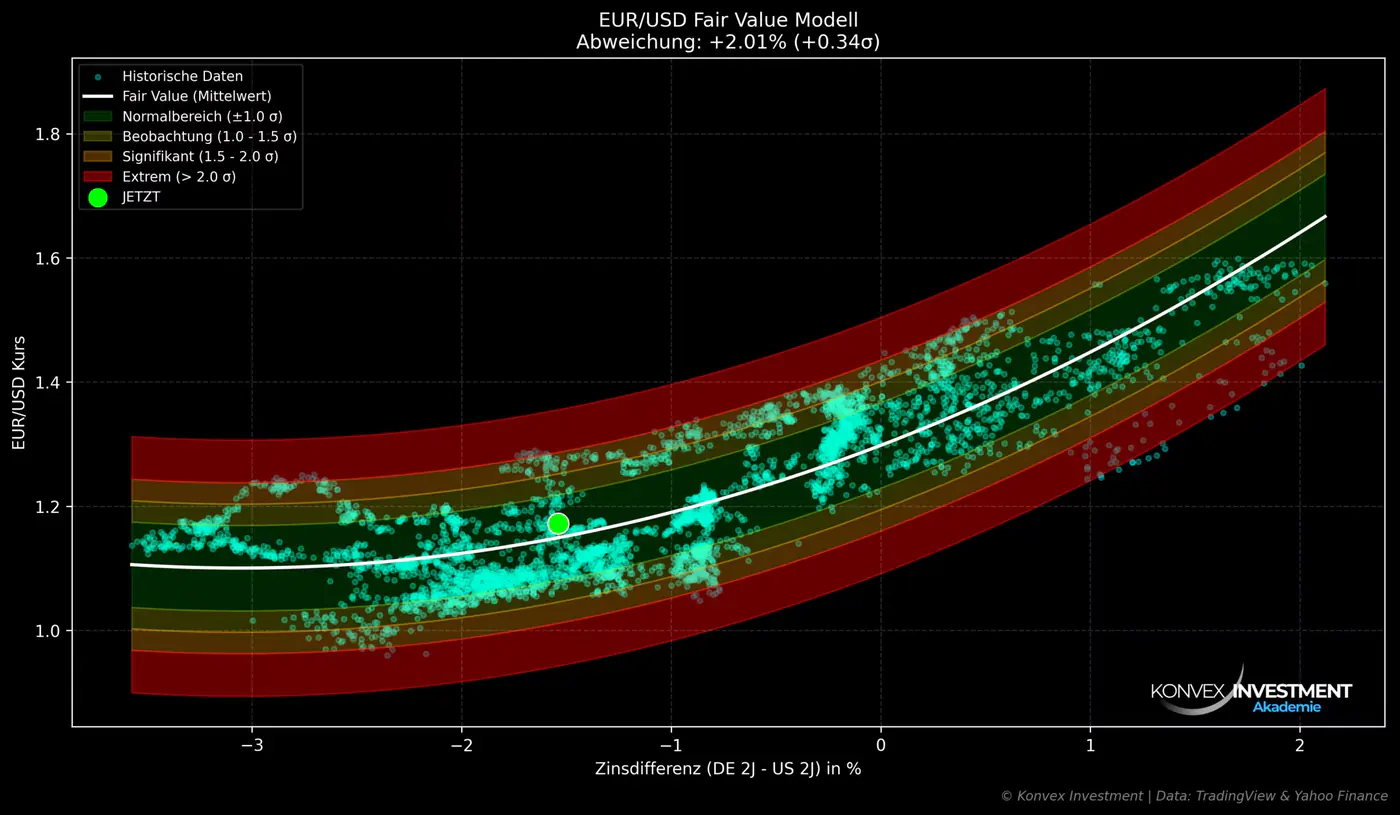Click the Extrem red legend swatch
Image resolution: width=1400 pixels, height=815 pixels.
coord(98,177)
